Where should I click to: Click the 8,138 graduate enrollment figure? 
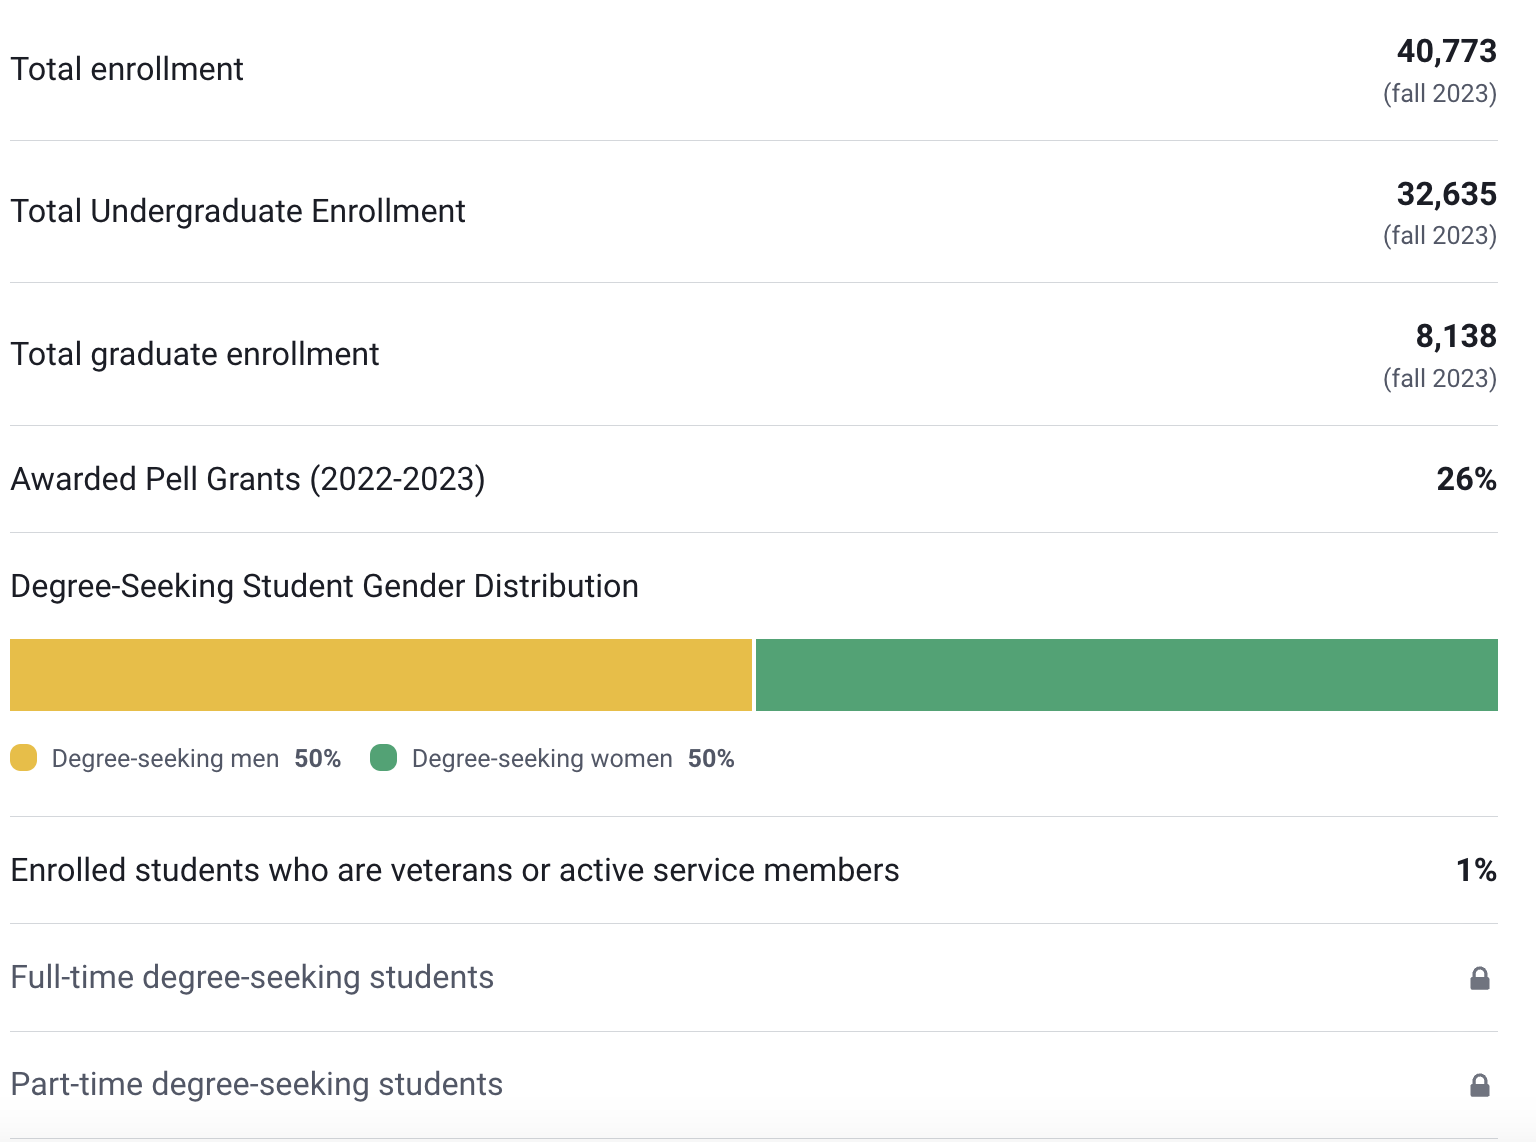[1455, 336]
